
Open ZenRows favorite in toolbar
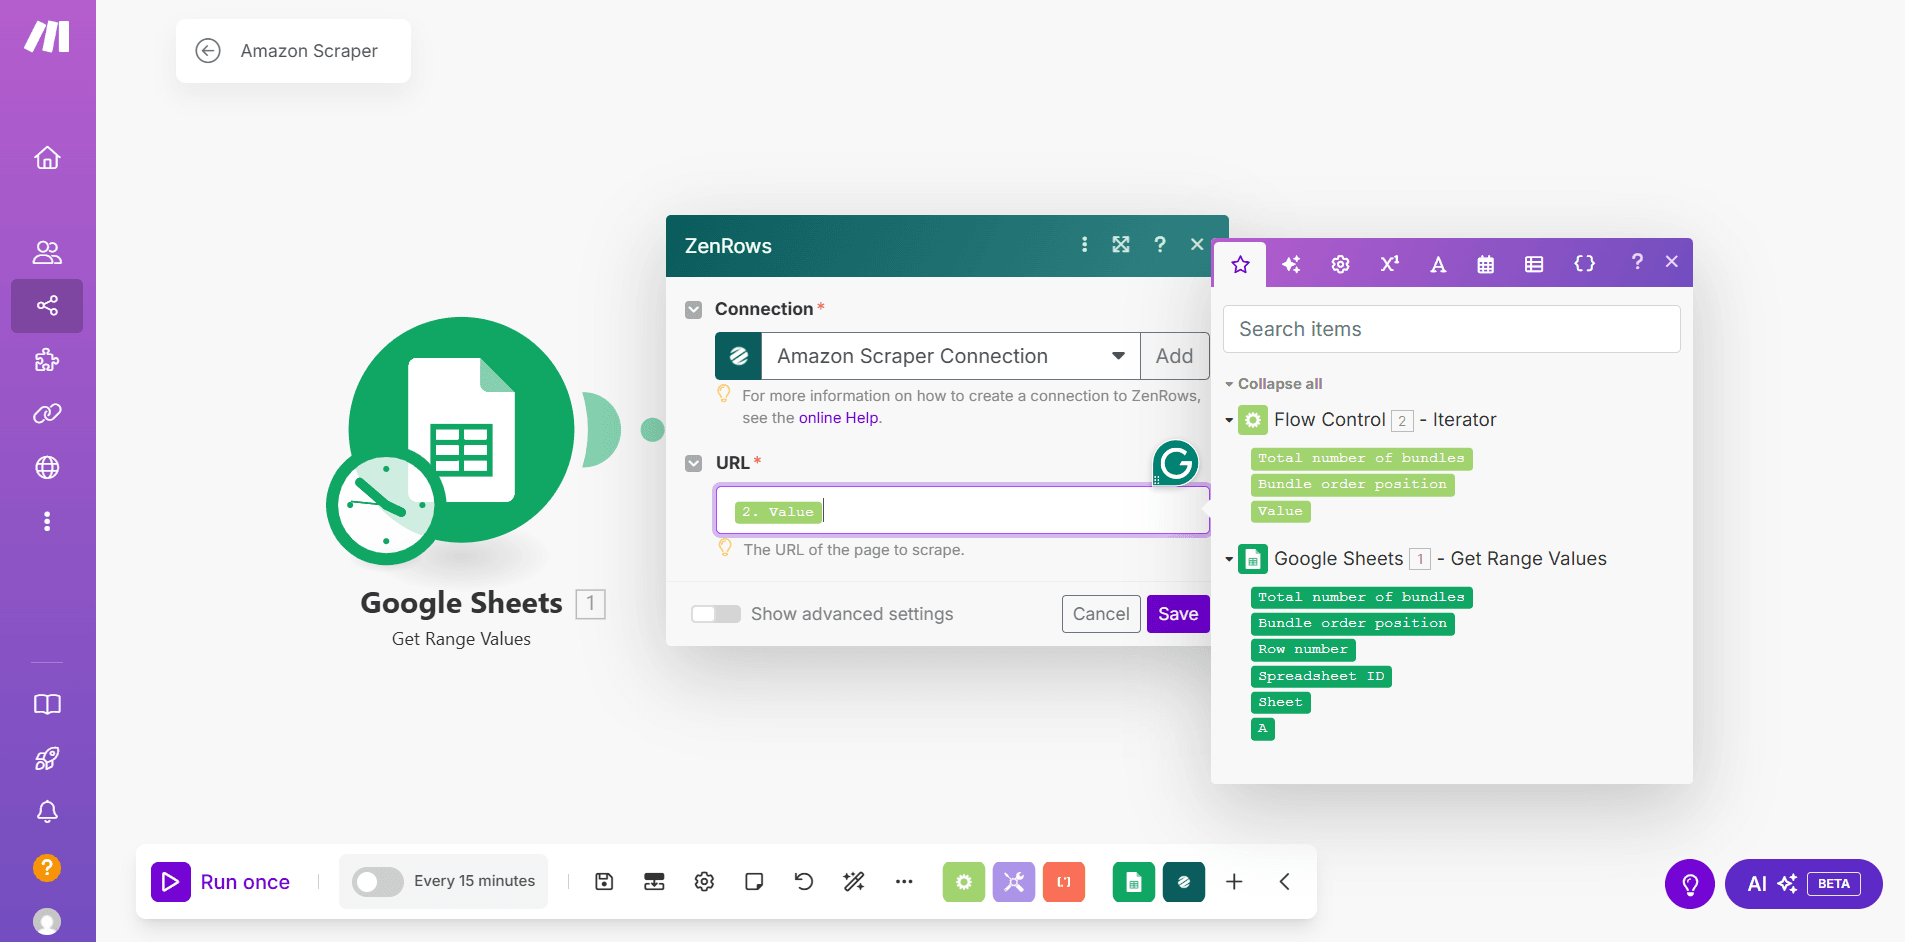1184,882
